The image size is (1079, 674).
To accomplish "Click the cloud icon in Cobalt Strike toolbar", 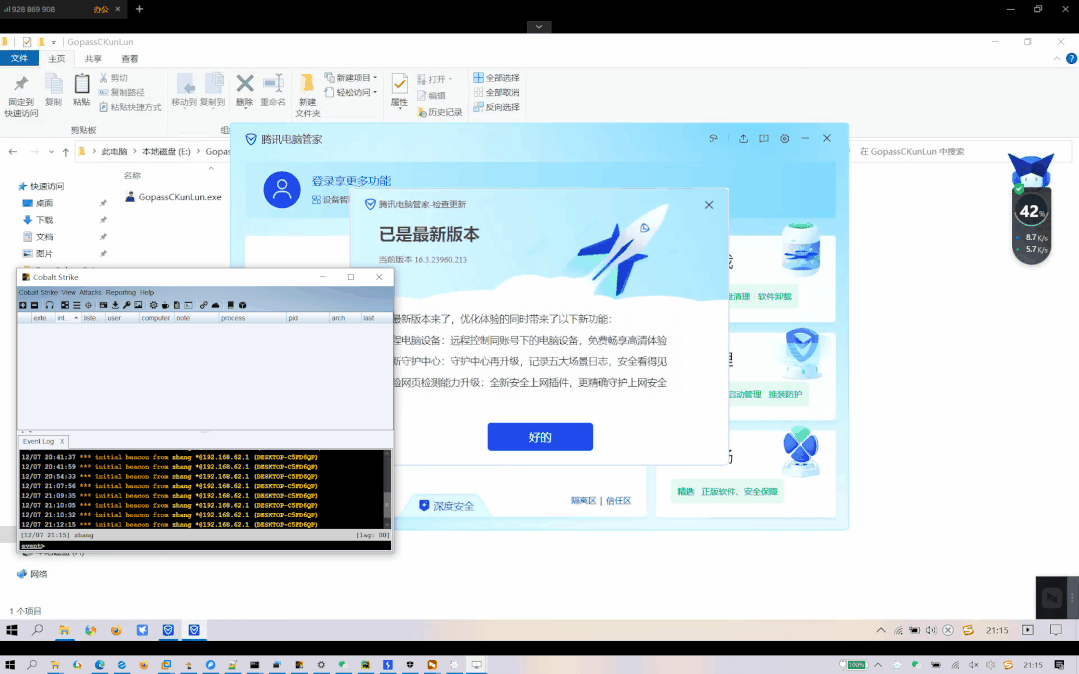I will pos(215,305).
